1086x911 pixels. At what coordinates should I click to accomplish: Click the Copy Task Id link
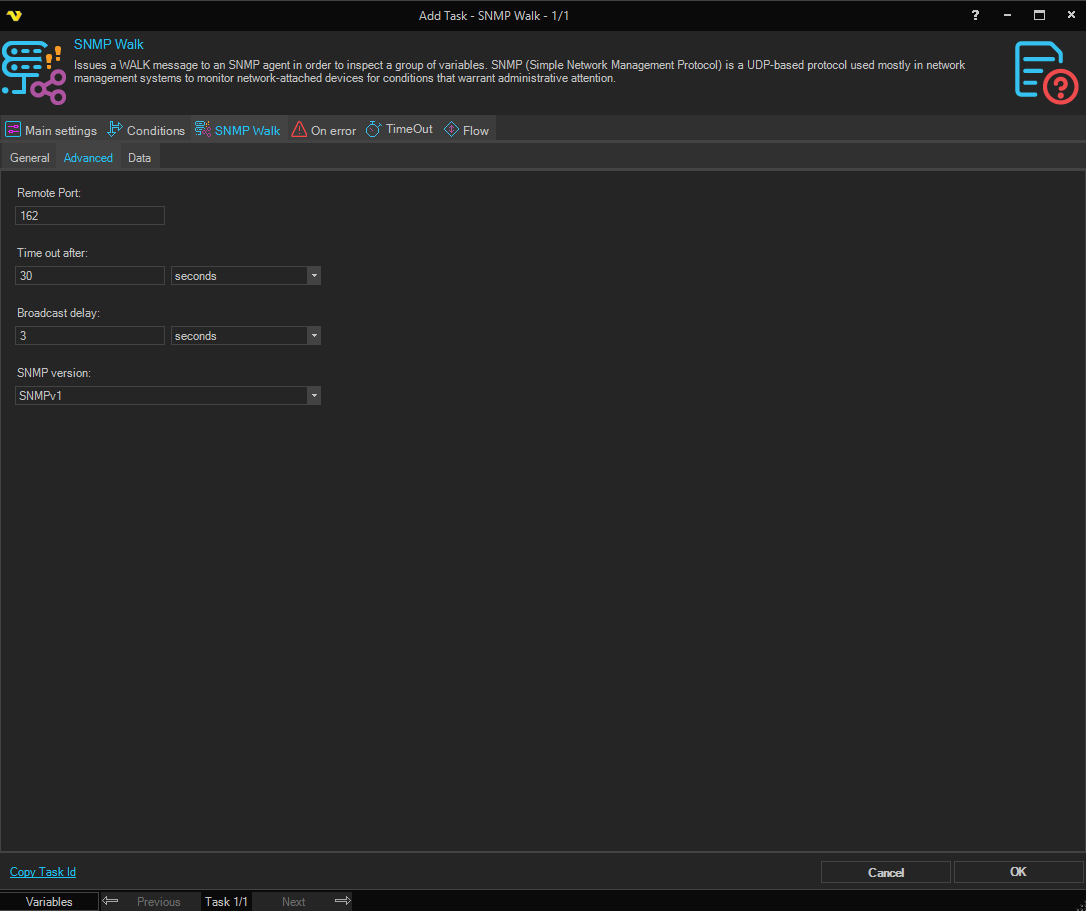pyautogui.click(x=43, y=872)
